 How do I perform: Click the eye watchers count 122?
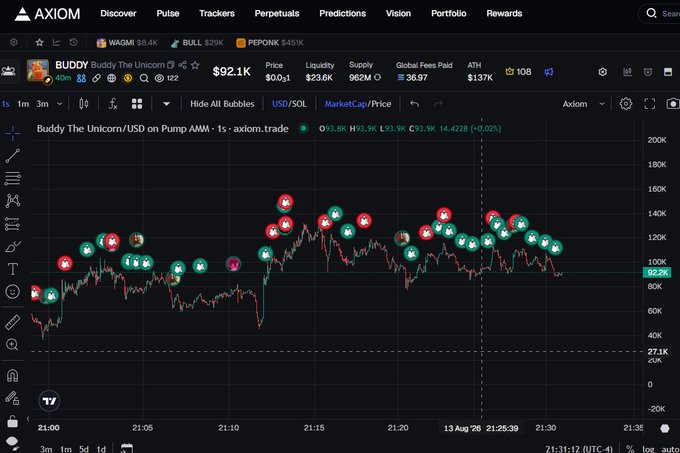point(167,78)
